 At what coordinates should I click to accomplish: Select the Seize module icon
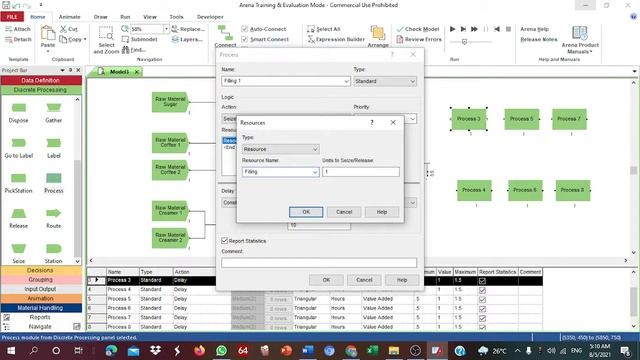pos(18,248)
